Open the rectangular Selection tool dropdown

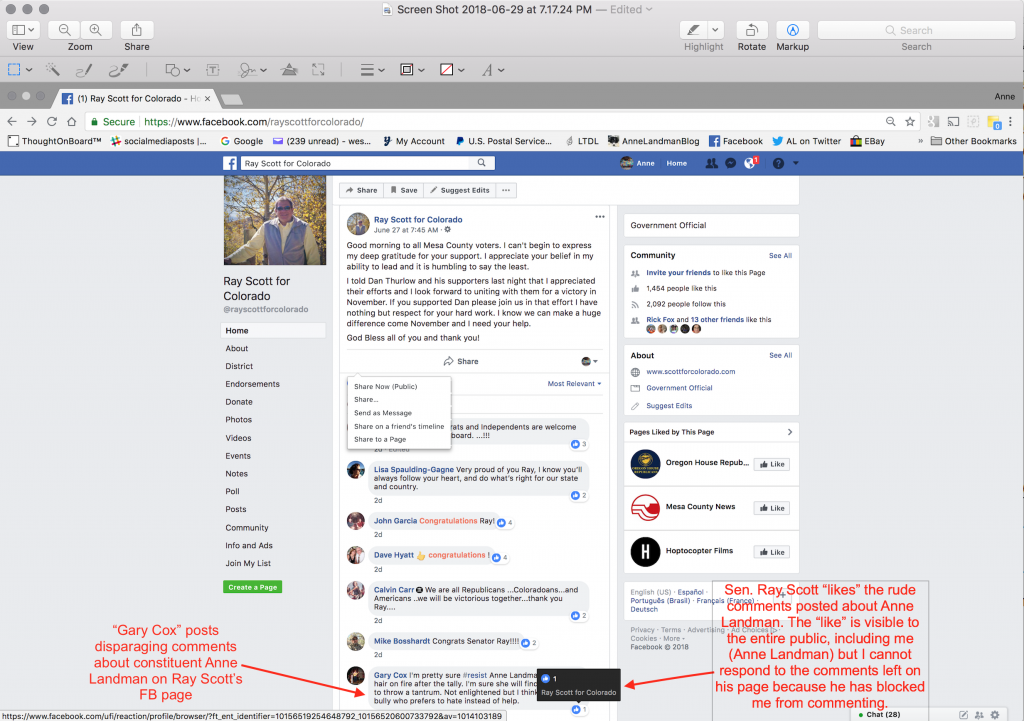pos(20,70)
